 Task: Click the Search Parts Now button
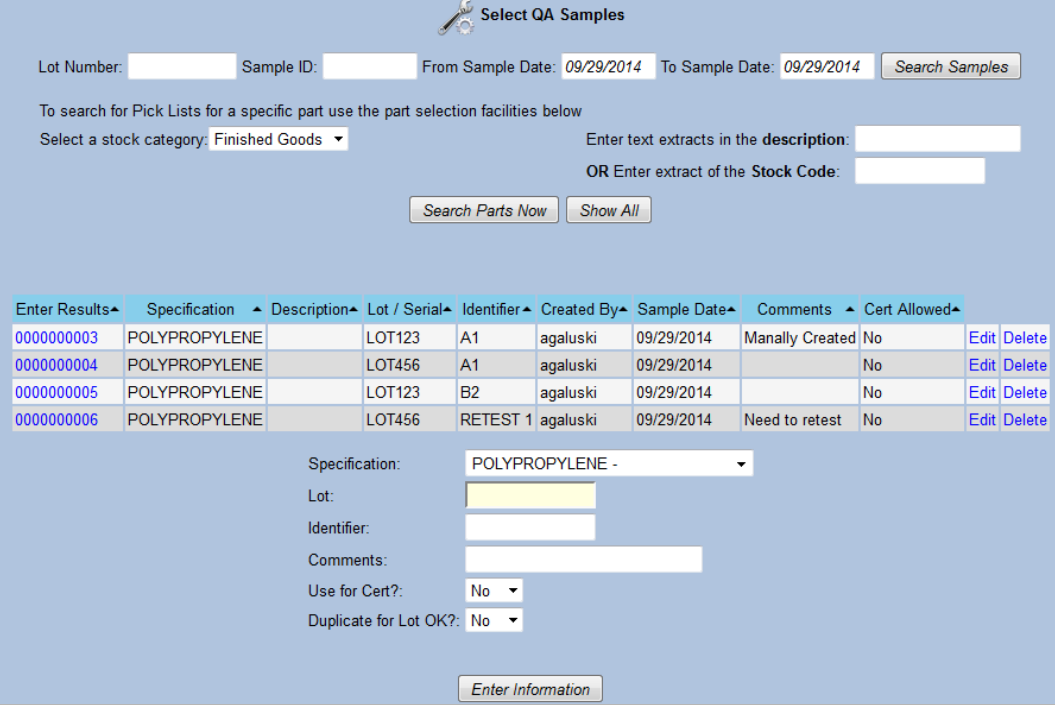point(484,210)
